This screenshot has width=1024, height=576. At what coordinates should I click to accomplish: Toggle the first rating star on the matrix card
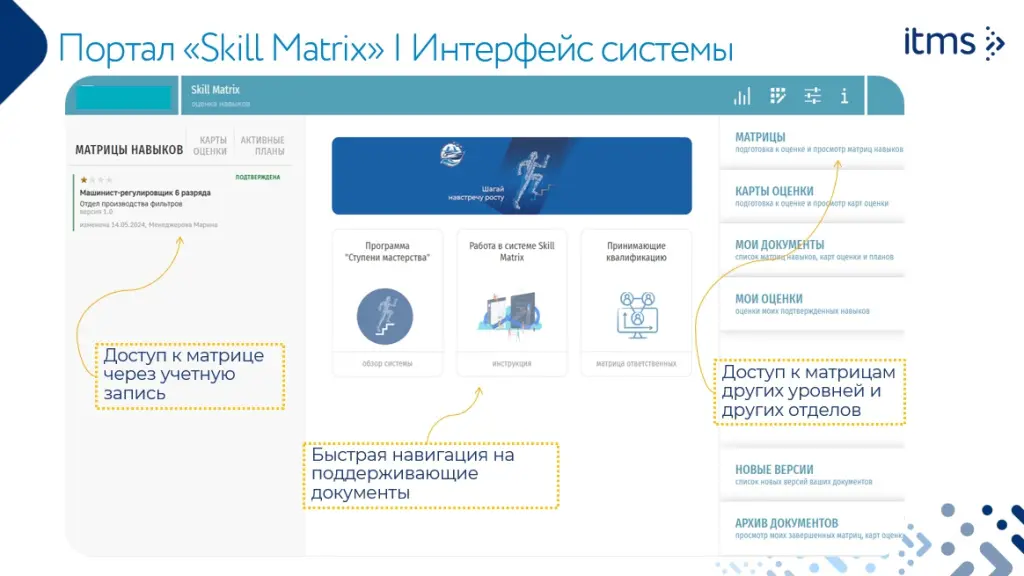(x=83, y=177)
